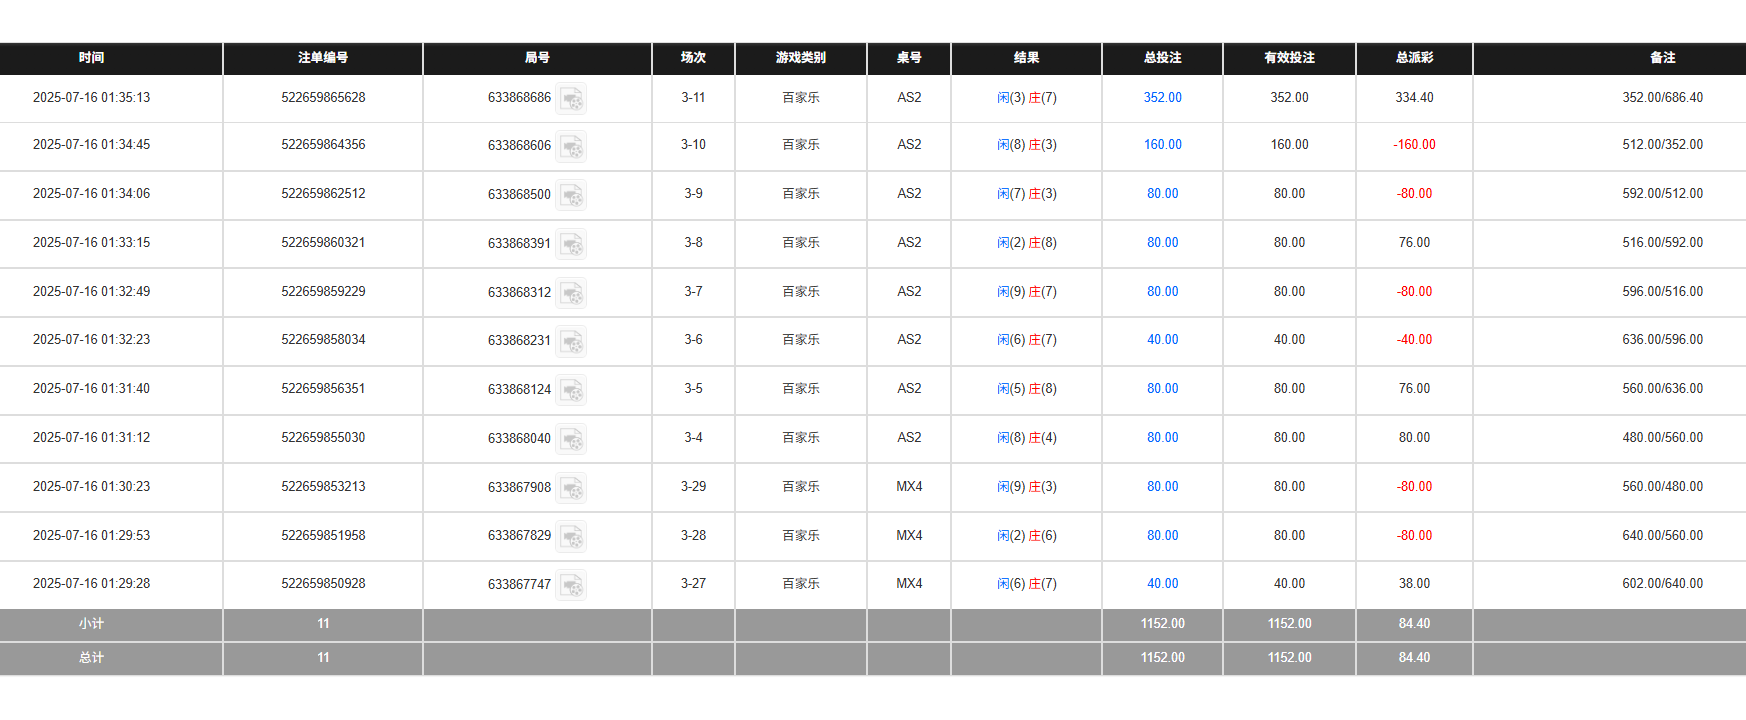Play the recording for round 633868312
Image resolution: width=1746 pixels, height=720 pixels.
[571, 293]
